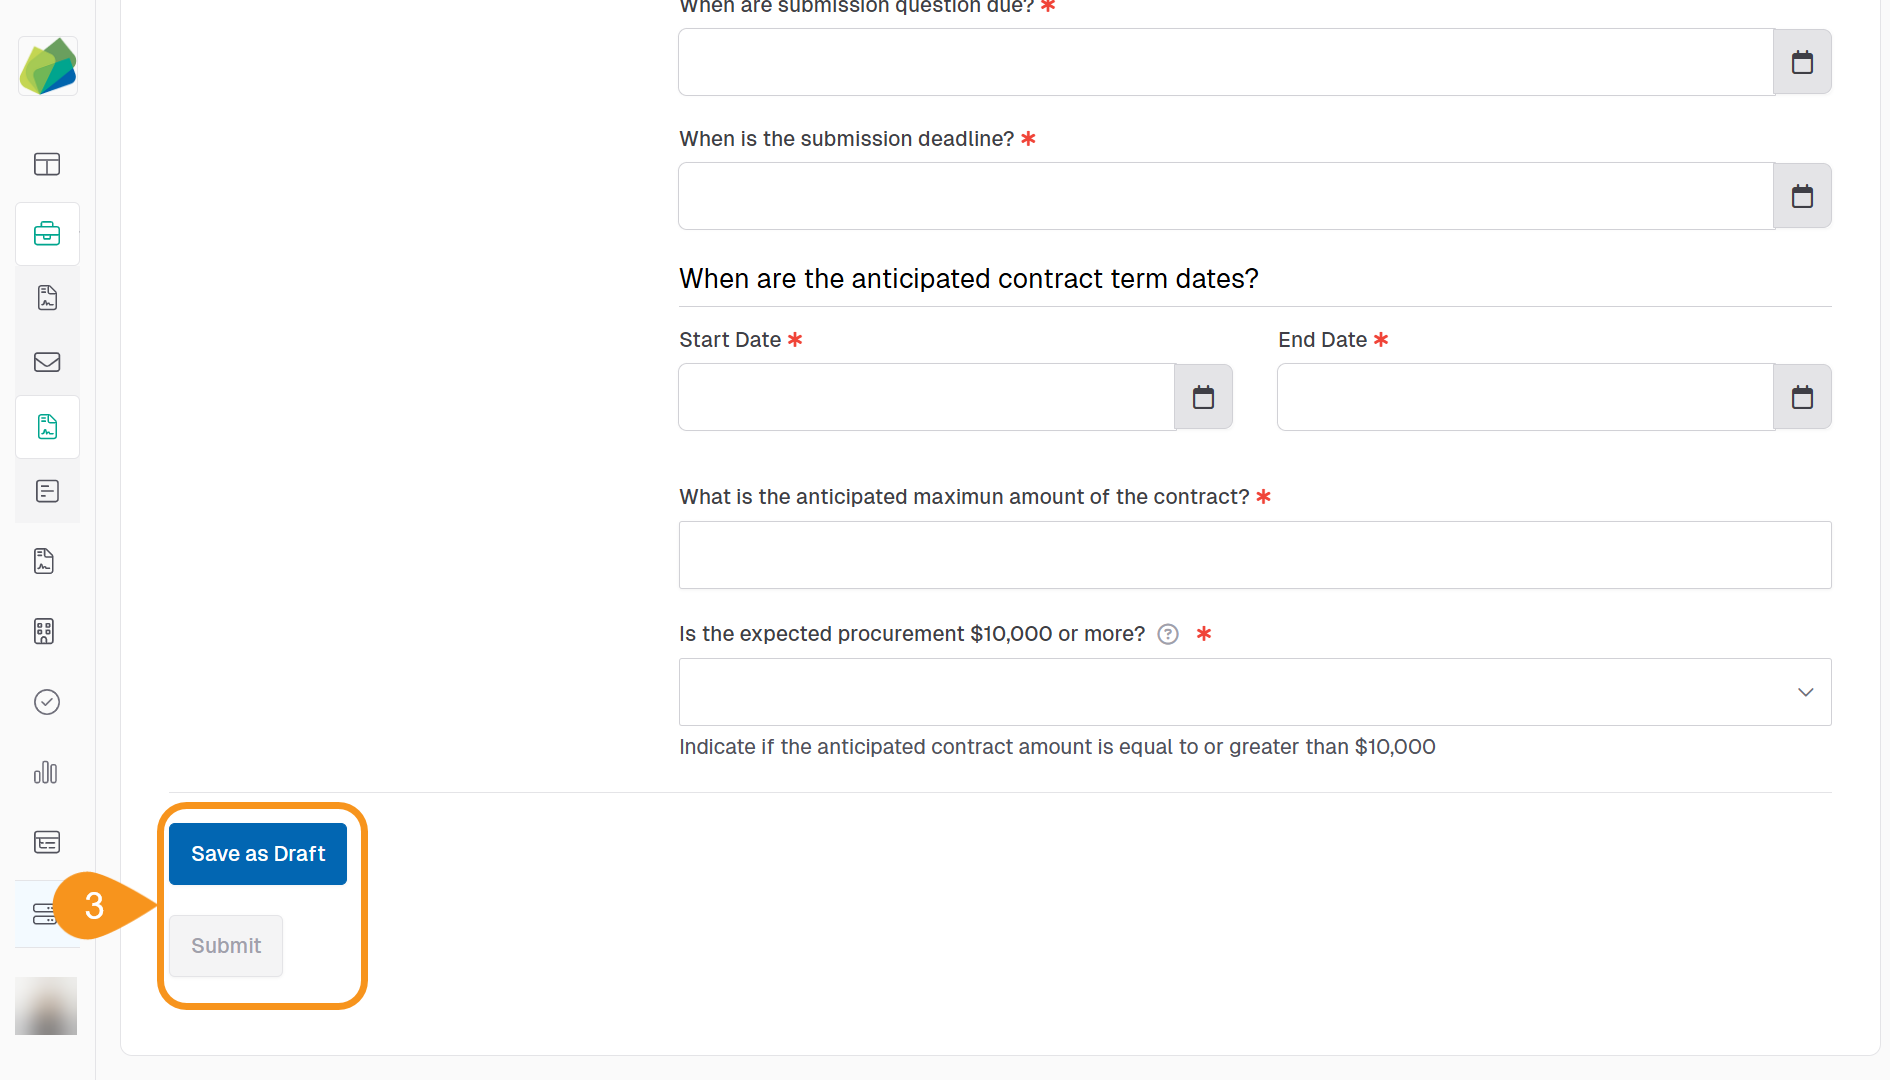Click the Submit button
Viewport: 1890px width, 1080px height.
point(225,945)
